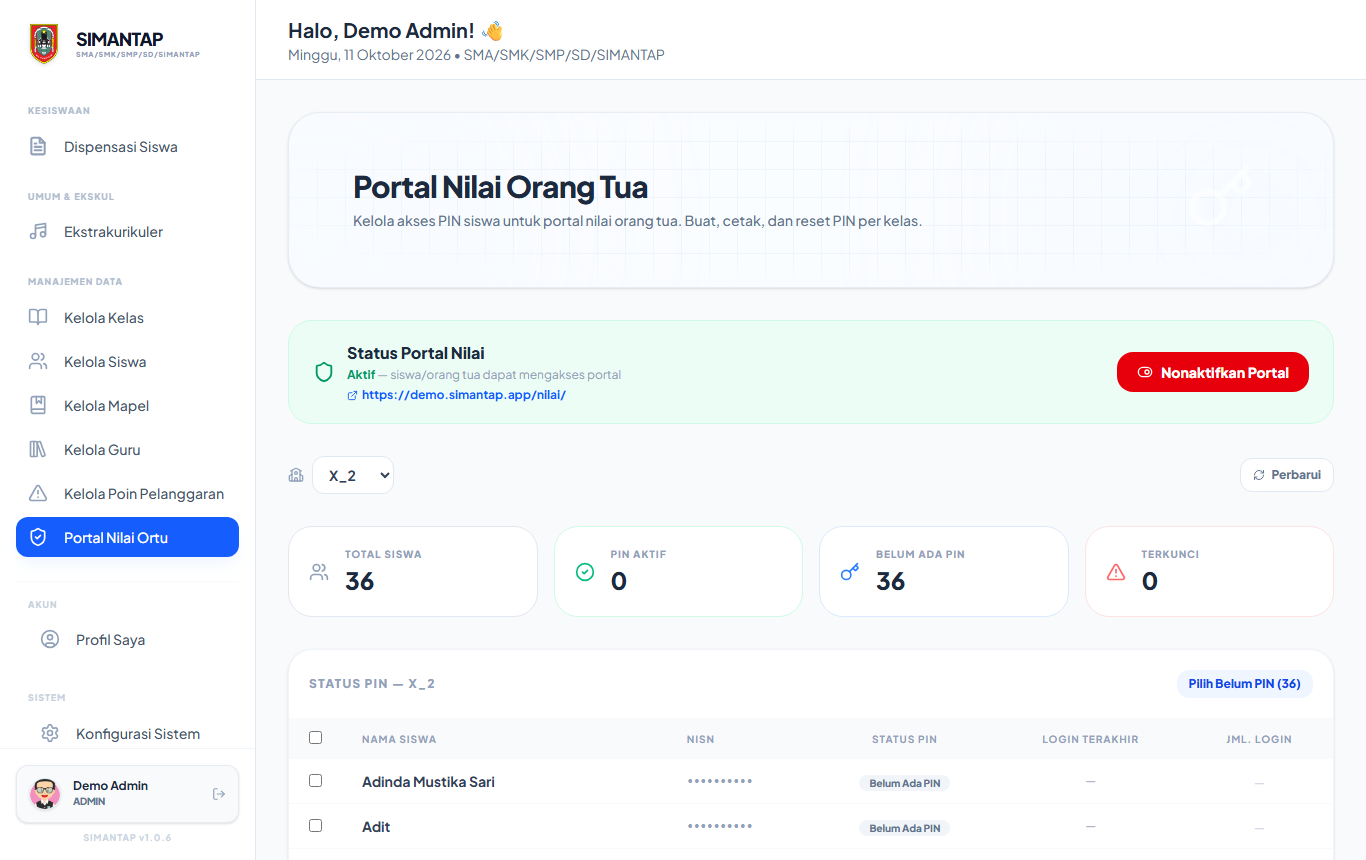This screenshot has width=1366, height=860.
Task: Click the masked NISN in Adit's row
Action: [720, 826]
